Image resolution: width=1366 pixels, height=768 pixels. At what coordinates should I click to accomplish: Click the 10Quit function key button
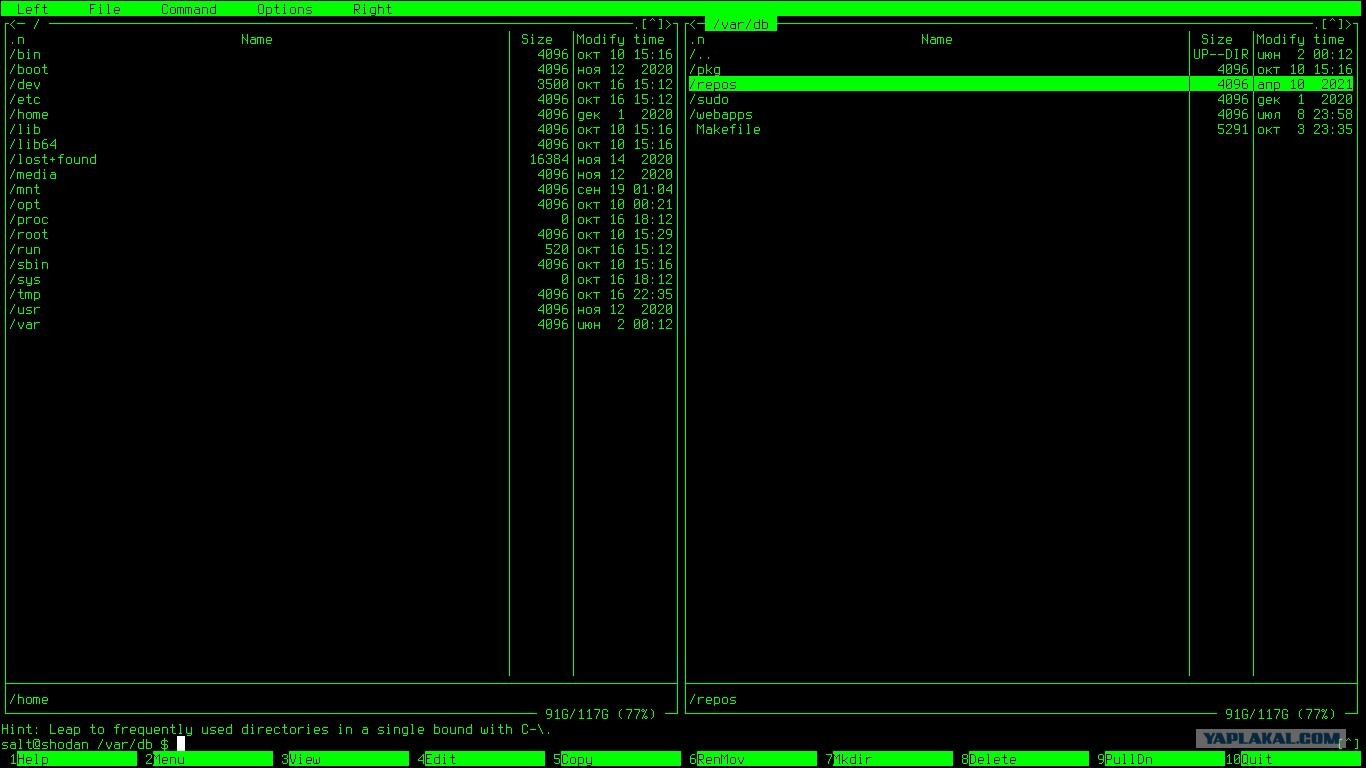pos(1292,759)
